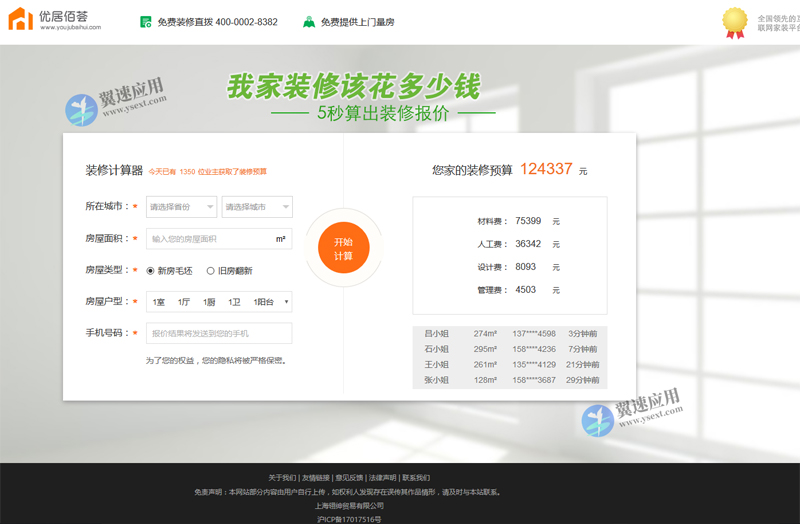Image resolution: width=800 pixels, height=524 pixels.
Task: Click the green phone hotline icon
Action: (x=145, y=22)
